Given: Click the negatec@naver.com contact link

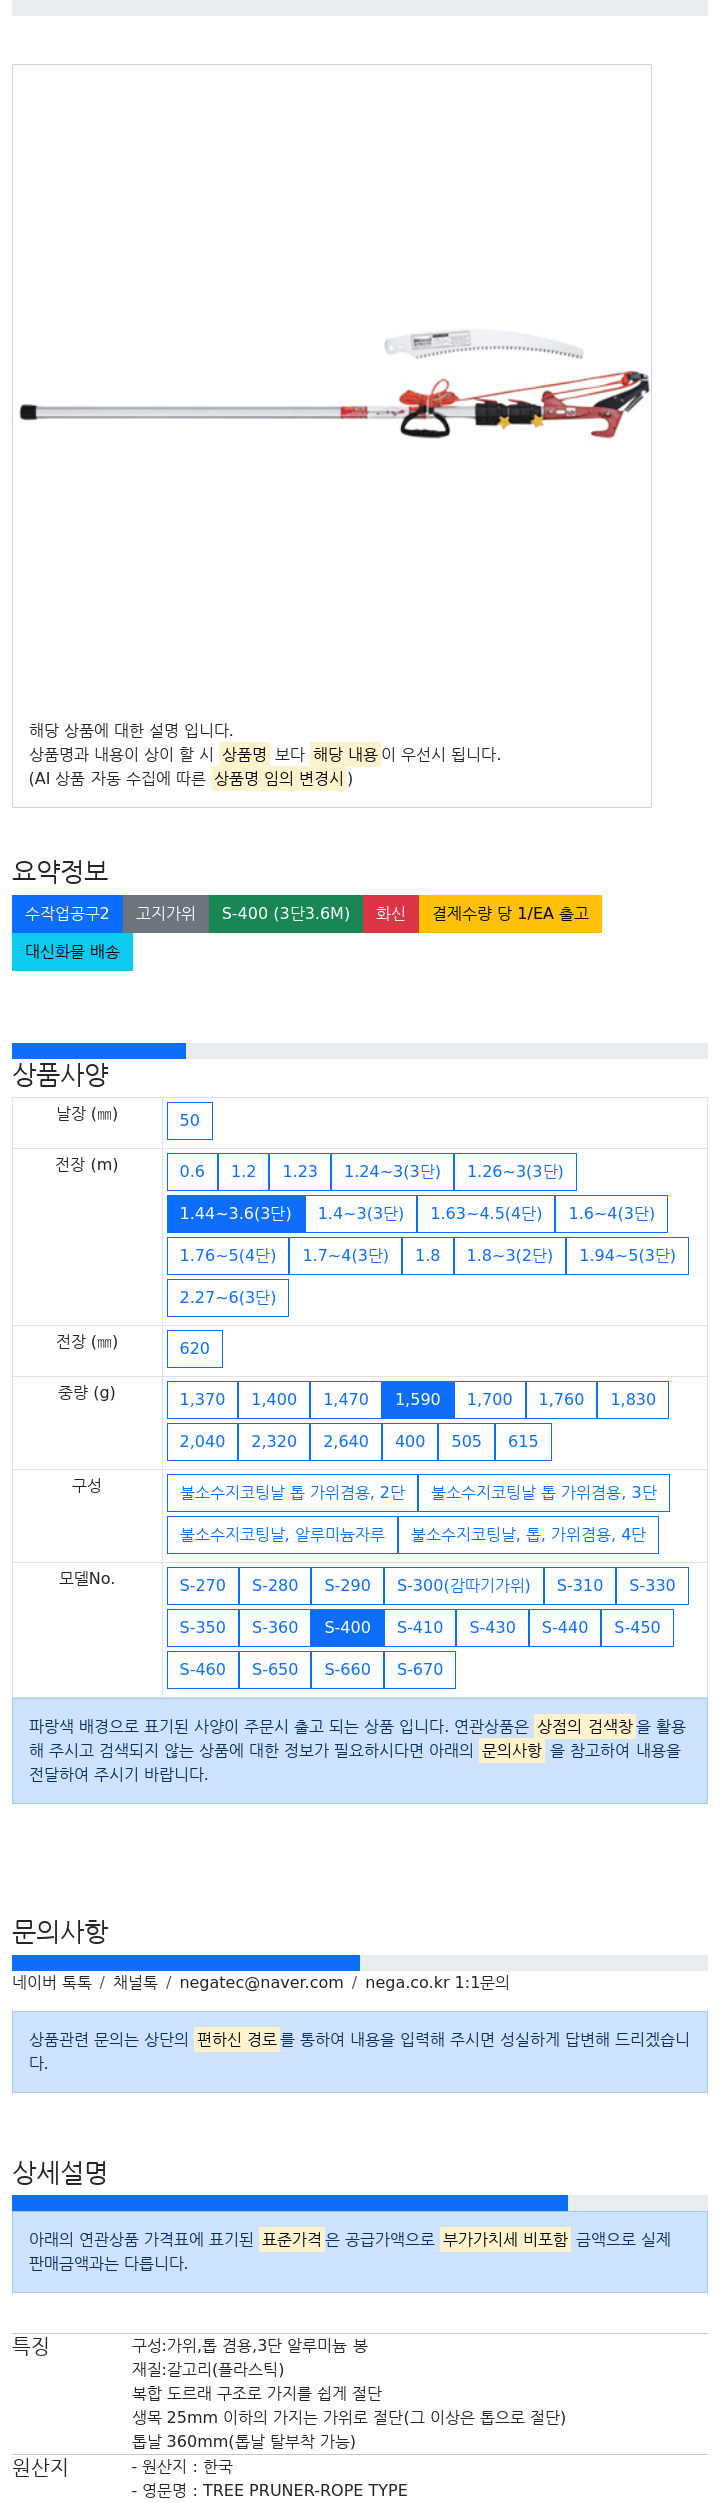Looking at the screenshot, I should 261,1983.
